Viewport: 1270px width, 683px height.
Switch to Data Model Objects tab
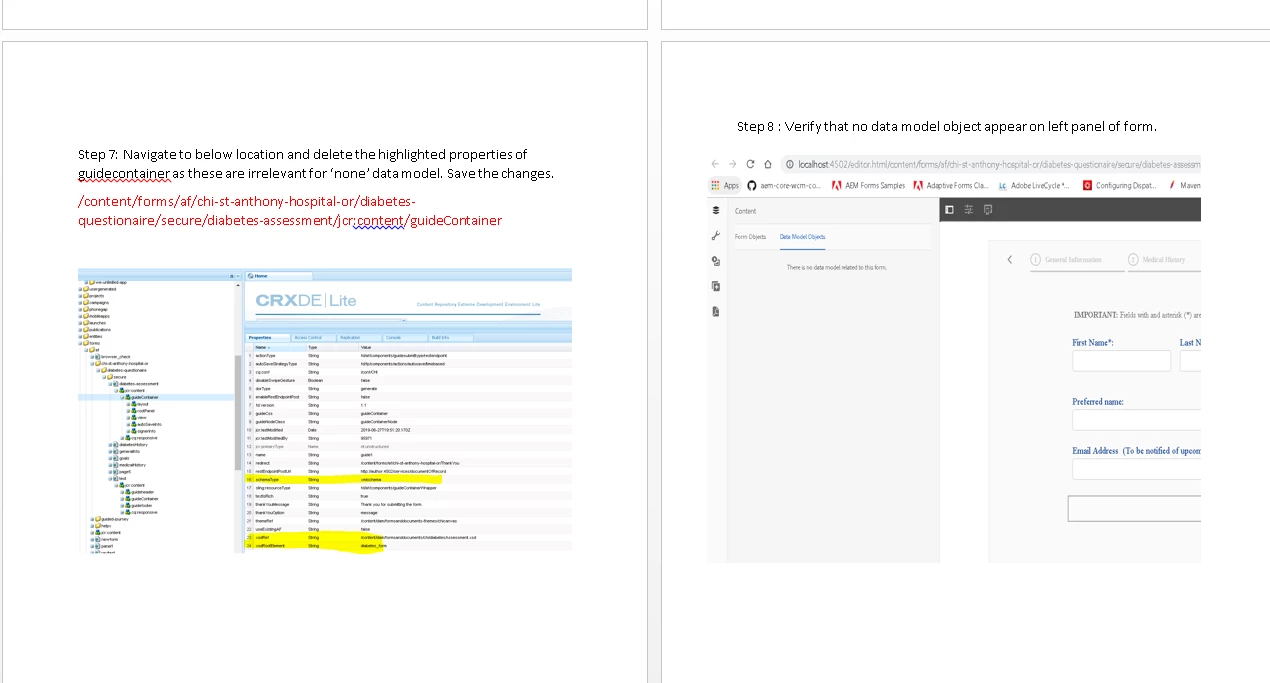point(803,237)
